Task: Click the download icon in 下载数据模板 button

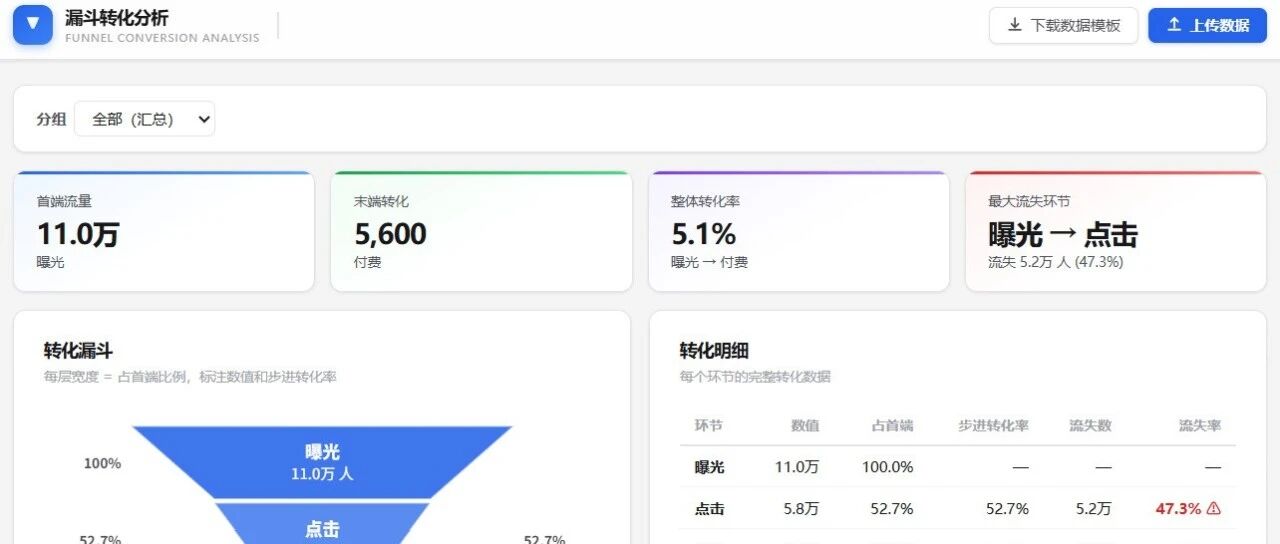Action: [x=1015, y=26]
